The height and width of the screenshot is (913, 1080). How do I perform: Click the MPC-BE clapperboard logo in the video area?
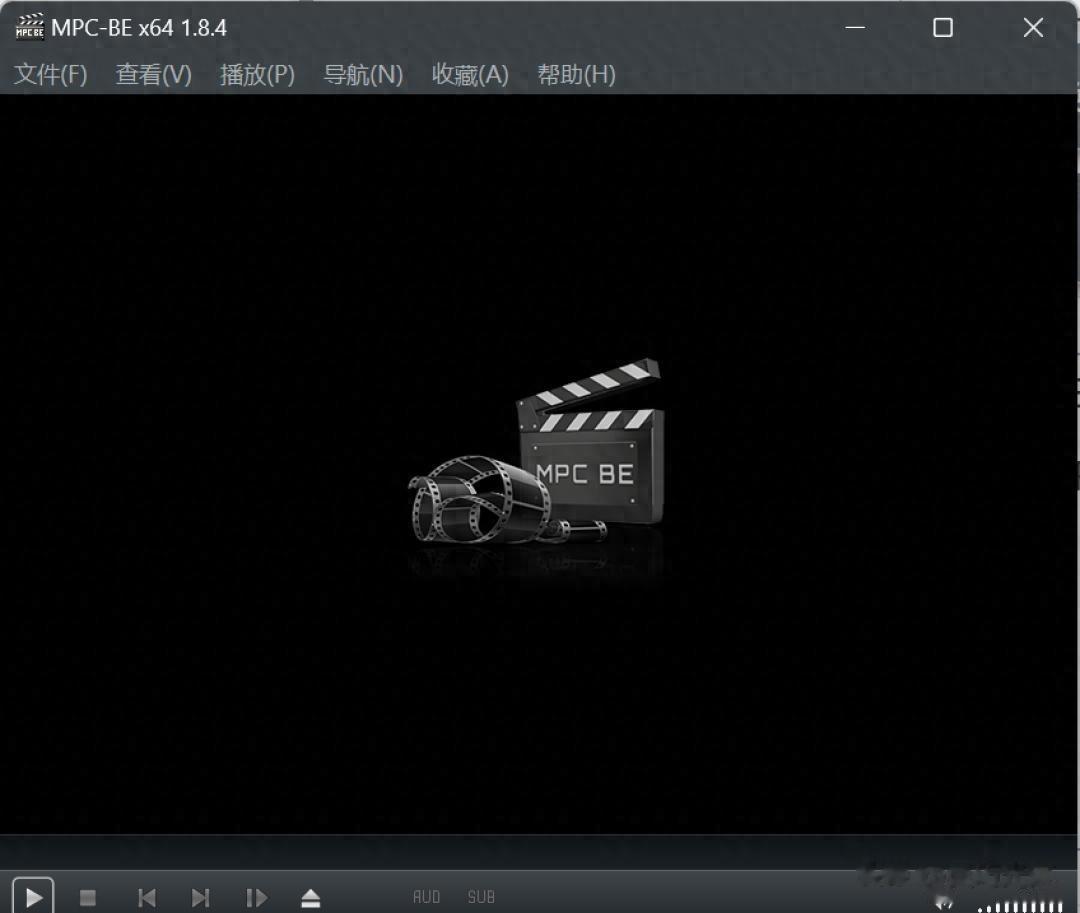537,450
